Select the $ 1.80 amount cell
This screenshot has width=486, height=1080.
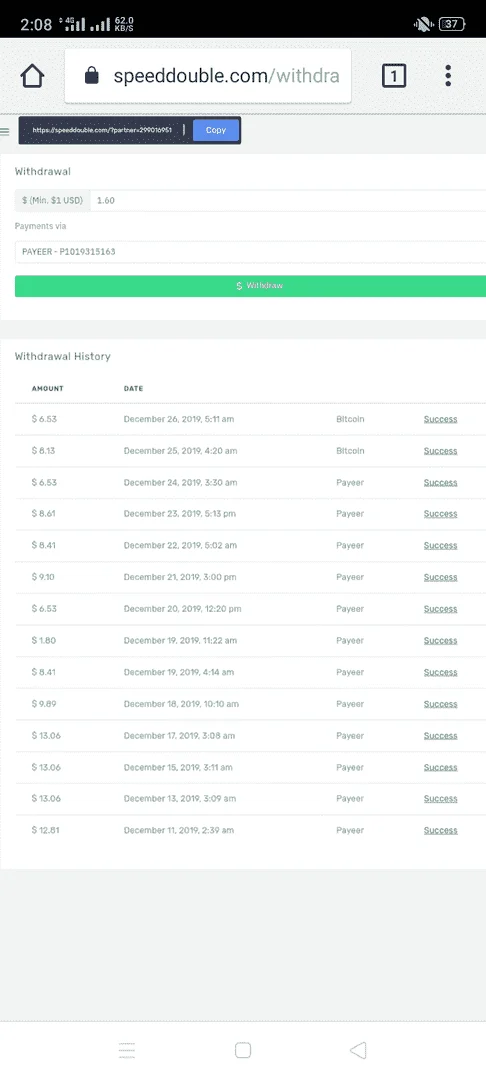click(44, 641)
